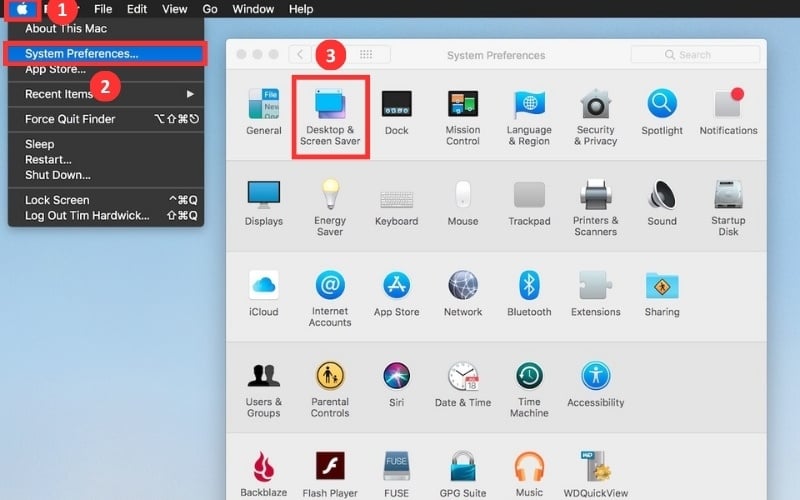
Task: Click the Show All grid button
Action: pyautogui.click(x=366, y=55)
